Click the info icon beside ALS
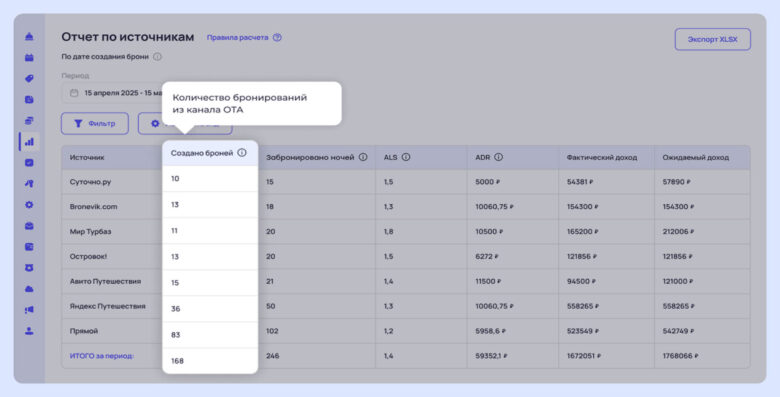780x397 pixels. (x=406, y=157)
